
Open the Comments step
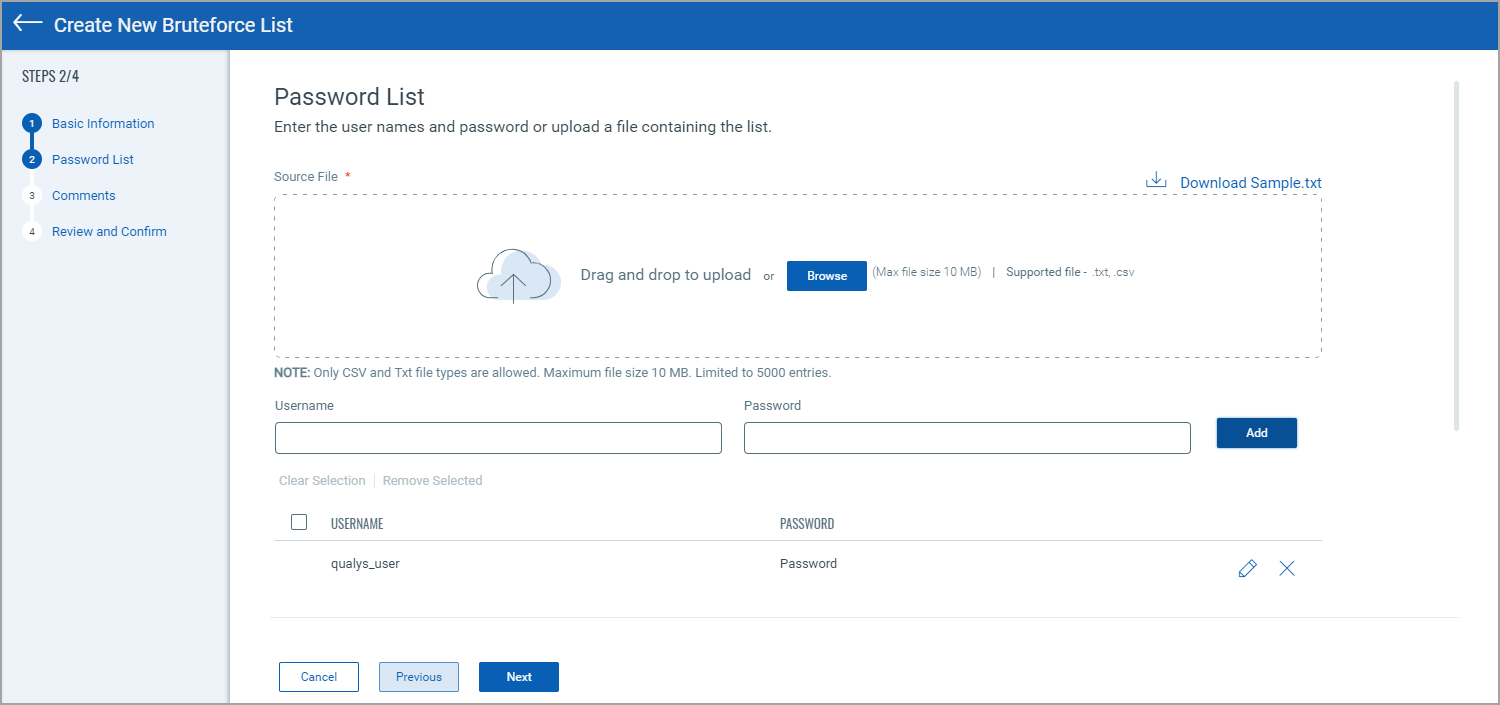pos(84,196)
